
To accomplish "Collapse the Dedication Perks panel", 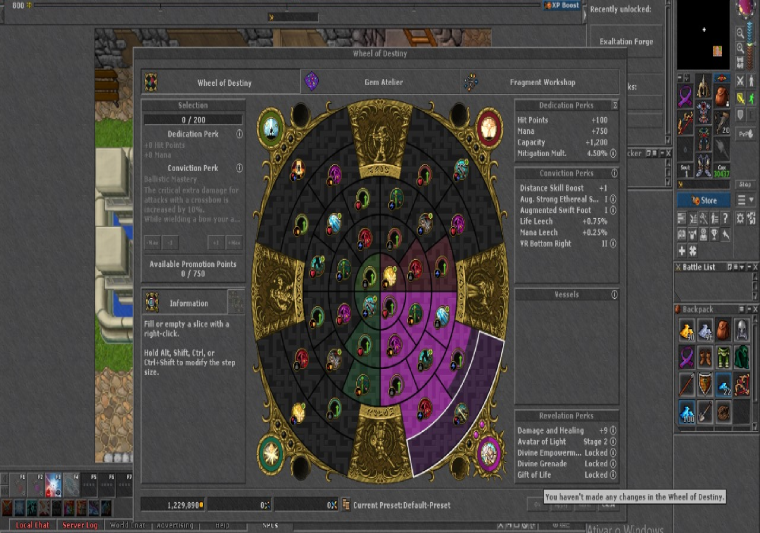I will coord(615,105).
